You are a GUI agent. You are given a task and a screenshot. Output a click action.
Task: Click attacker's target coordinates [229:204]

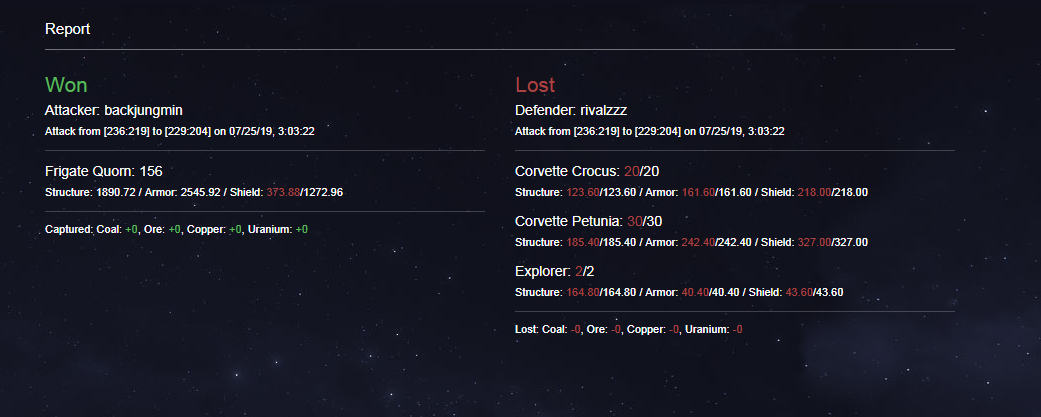188,131
